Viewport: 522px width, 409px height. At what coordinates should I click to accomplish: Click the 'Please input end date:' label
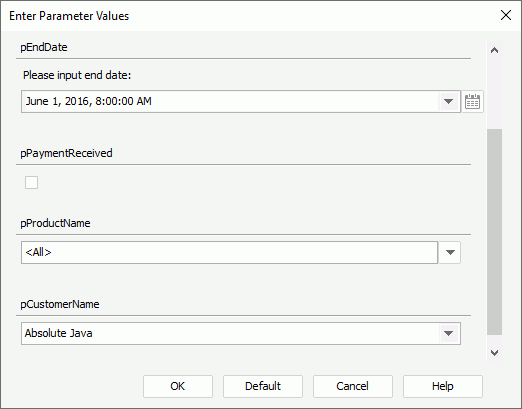pos(77,75)
